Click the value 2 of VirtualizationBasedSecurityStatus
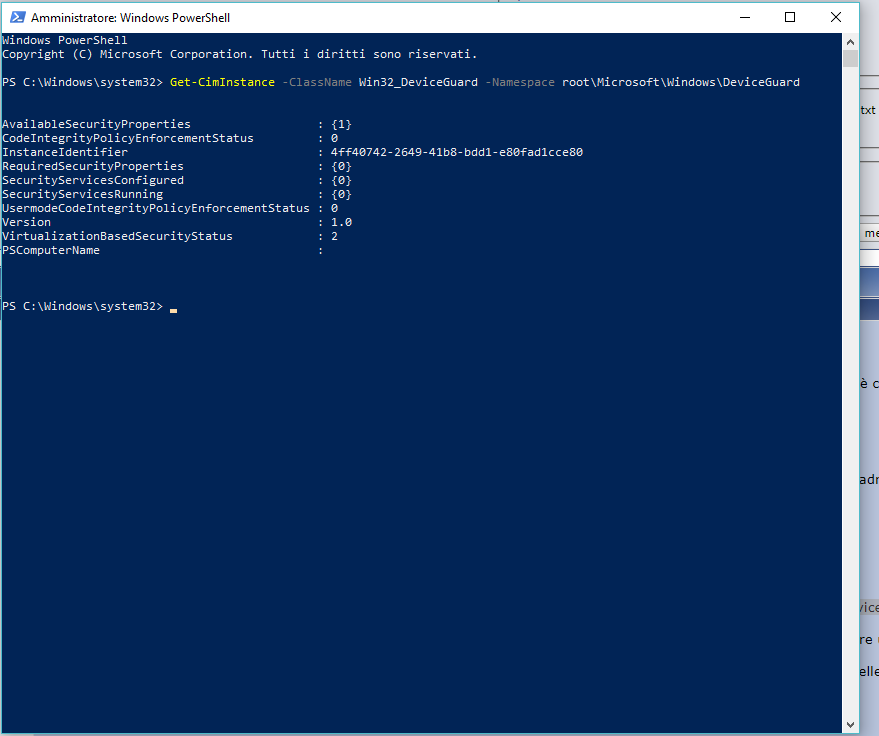The height and width of the screenshot is (736, 879). point(334,237)
